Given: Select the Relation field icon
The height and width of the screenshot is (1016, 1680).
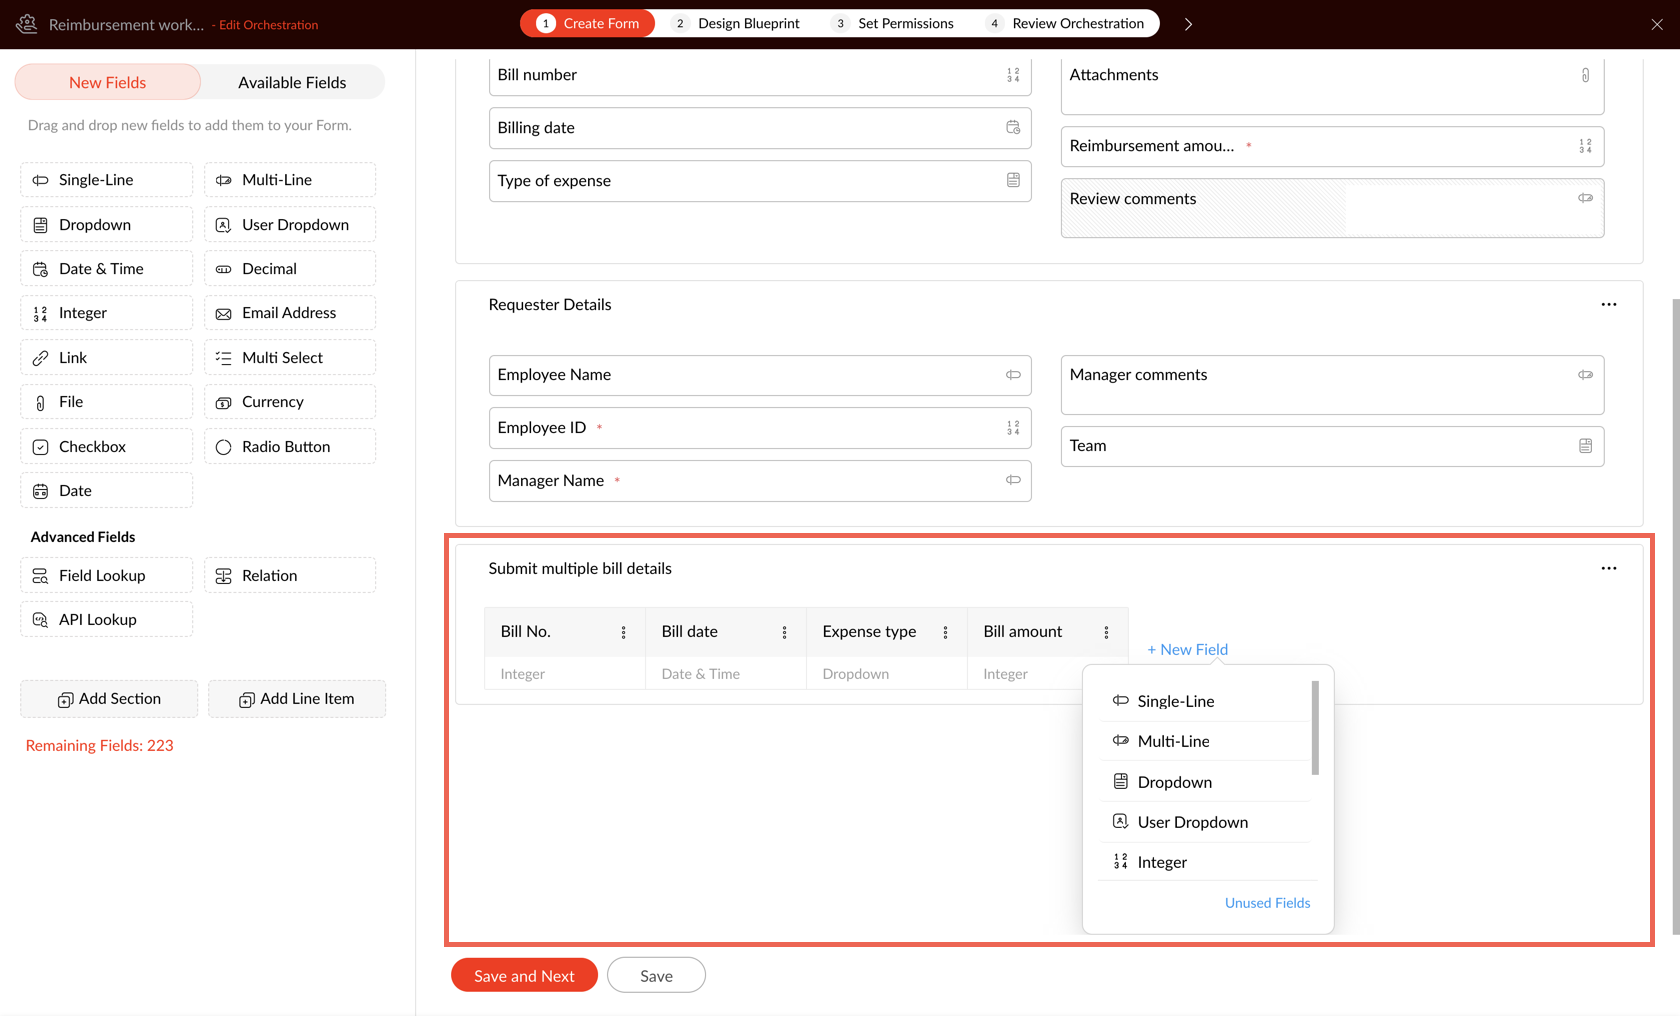Looking at the screenshot, I should click(x=223, y=576).
